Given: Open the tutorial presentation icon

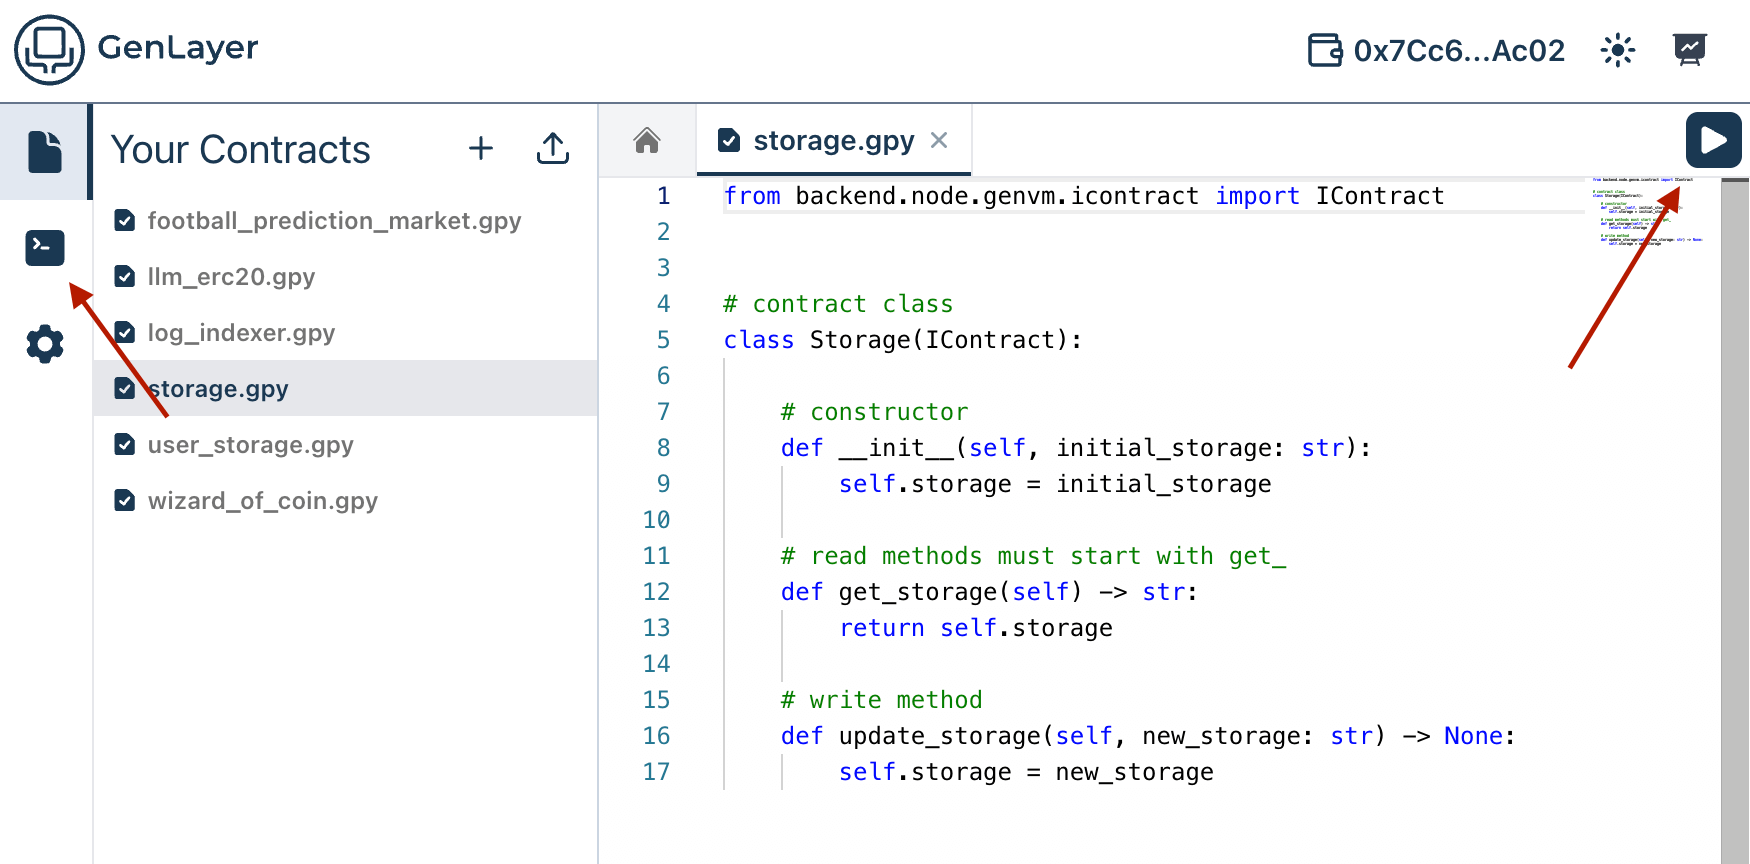Looking at the screenshot, I should (1689, 50).
